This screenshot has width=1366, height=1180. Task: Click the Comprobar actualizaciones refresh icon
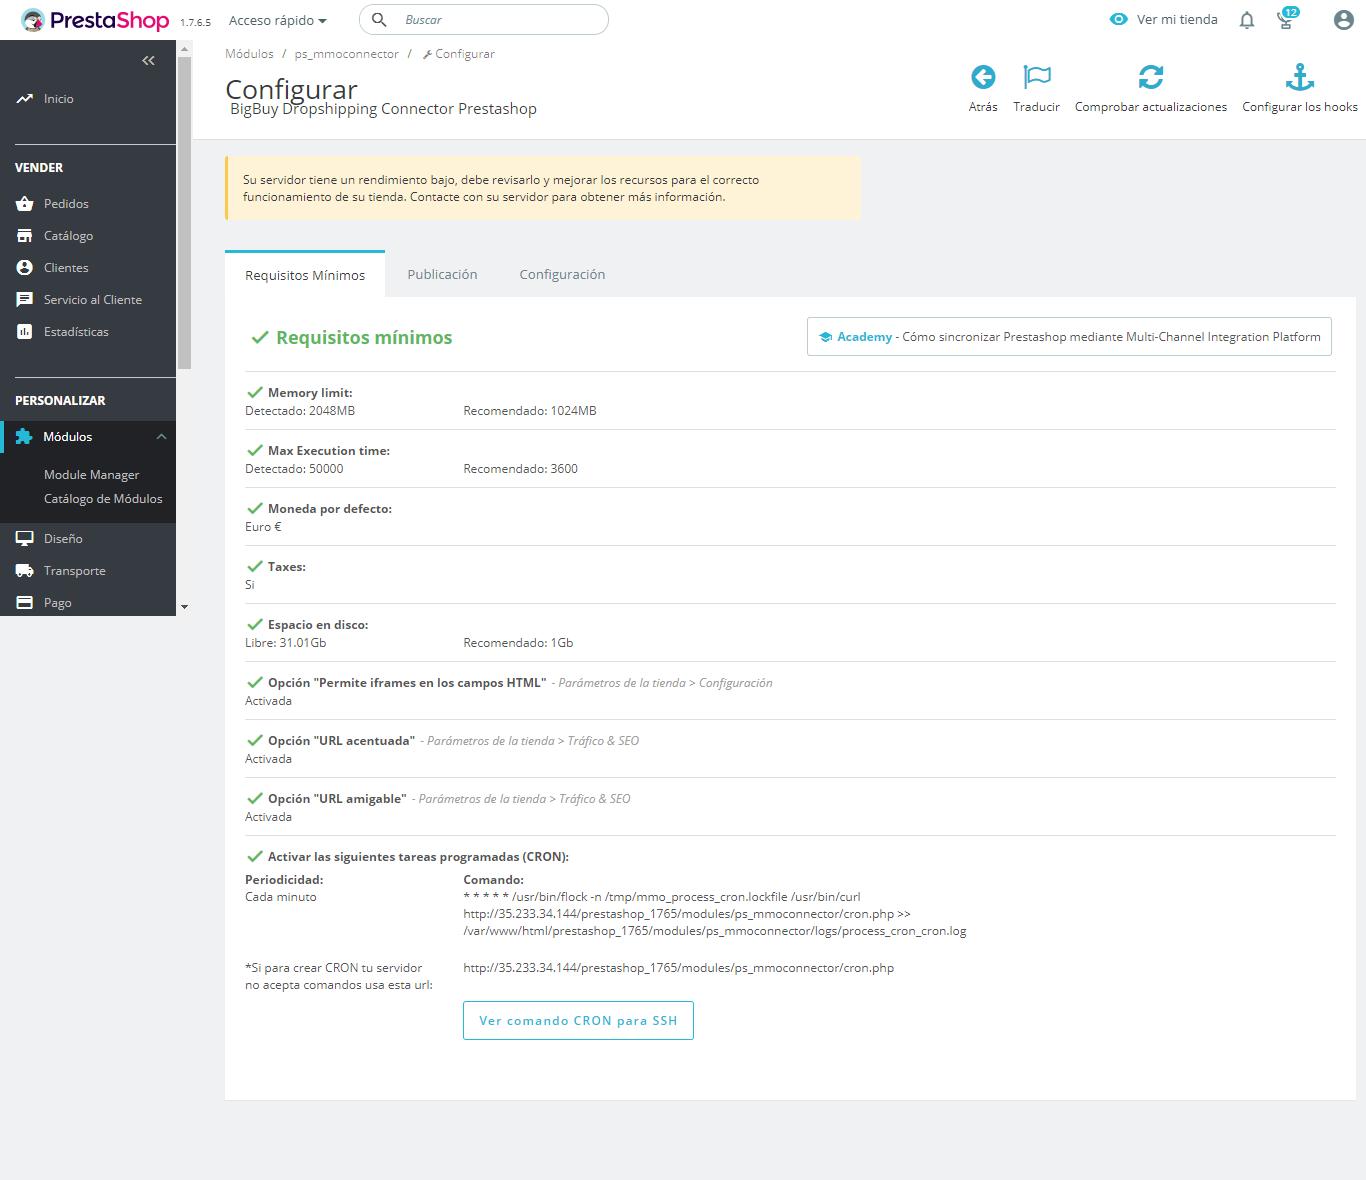1150,78
